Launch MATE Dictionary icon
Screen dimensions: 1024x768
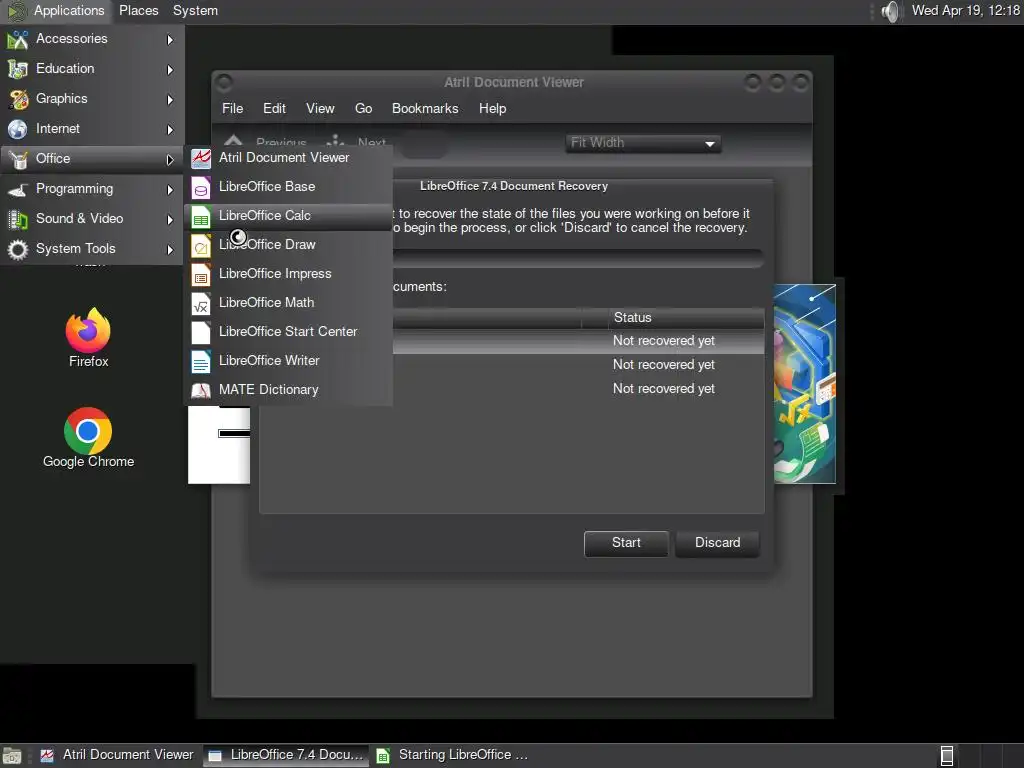[200, 391]
